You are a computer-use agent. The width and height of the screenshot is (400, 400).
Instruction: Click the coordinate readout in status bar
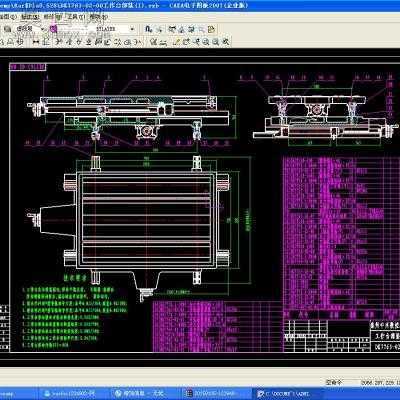tap(380, 382)
